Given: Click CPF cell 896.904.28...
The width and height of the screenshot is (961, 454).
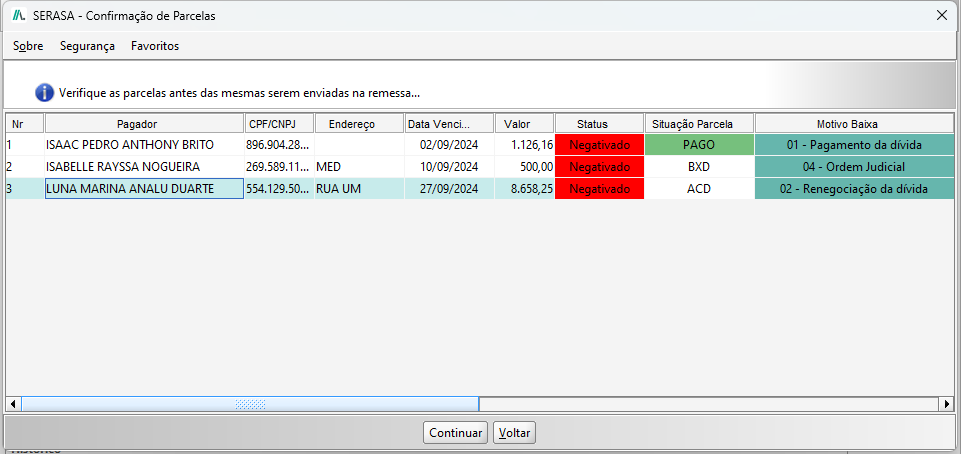Looking at the screenshot, I should [x=279, y=145].
